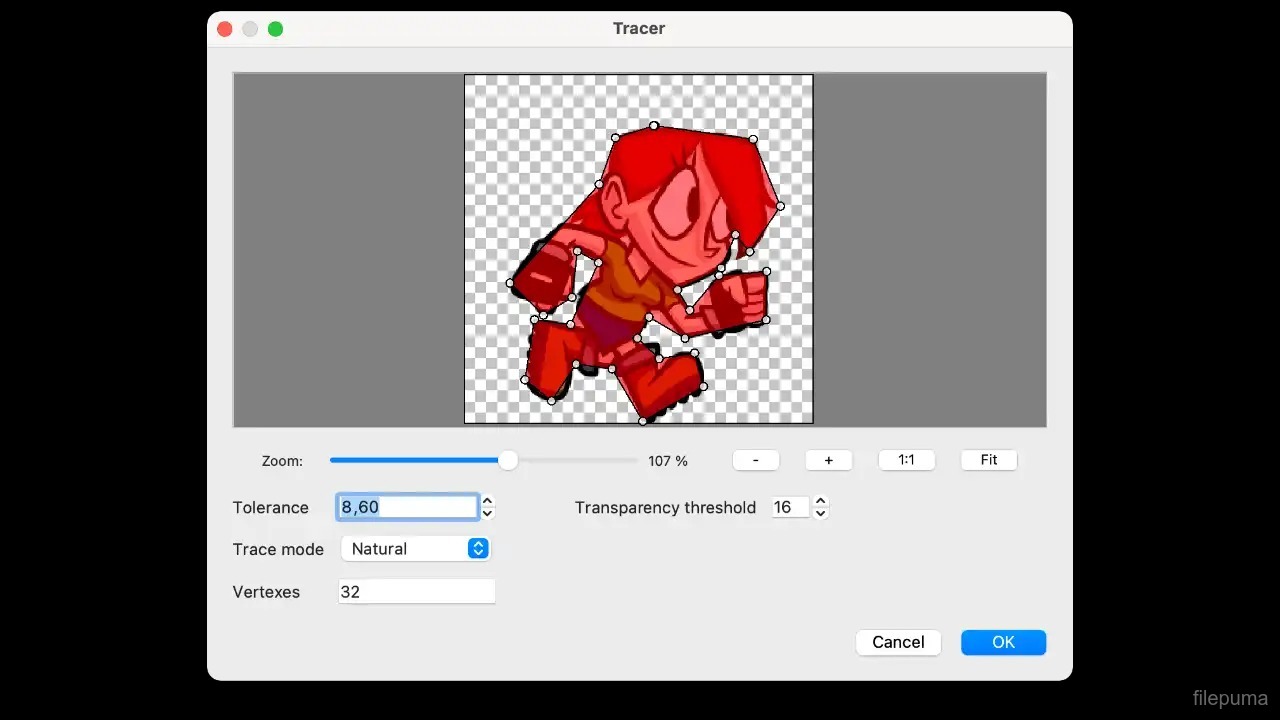Decrease Tolerance with the down arrow
Image resolution: width=1280 pixels, height=720 pixels.
pyautogui.click(x=488, y=513)
